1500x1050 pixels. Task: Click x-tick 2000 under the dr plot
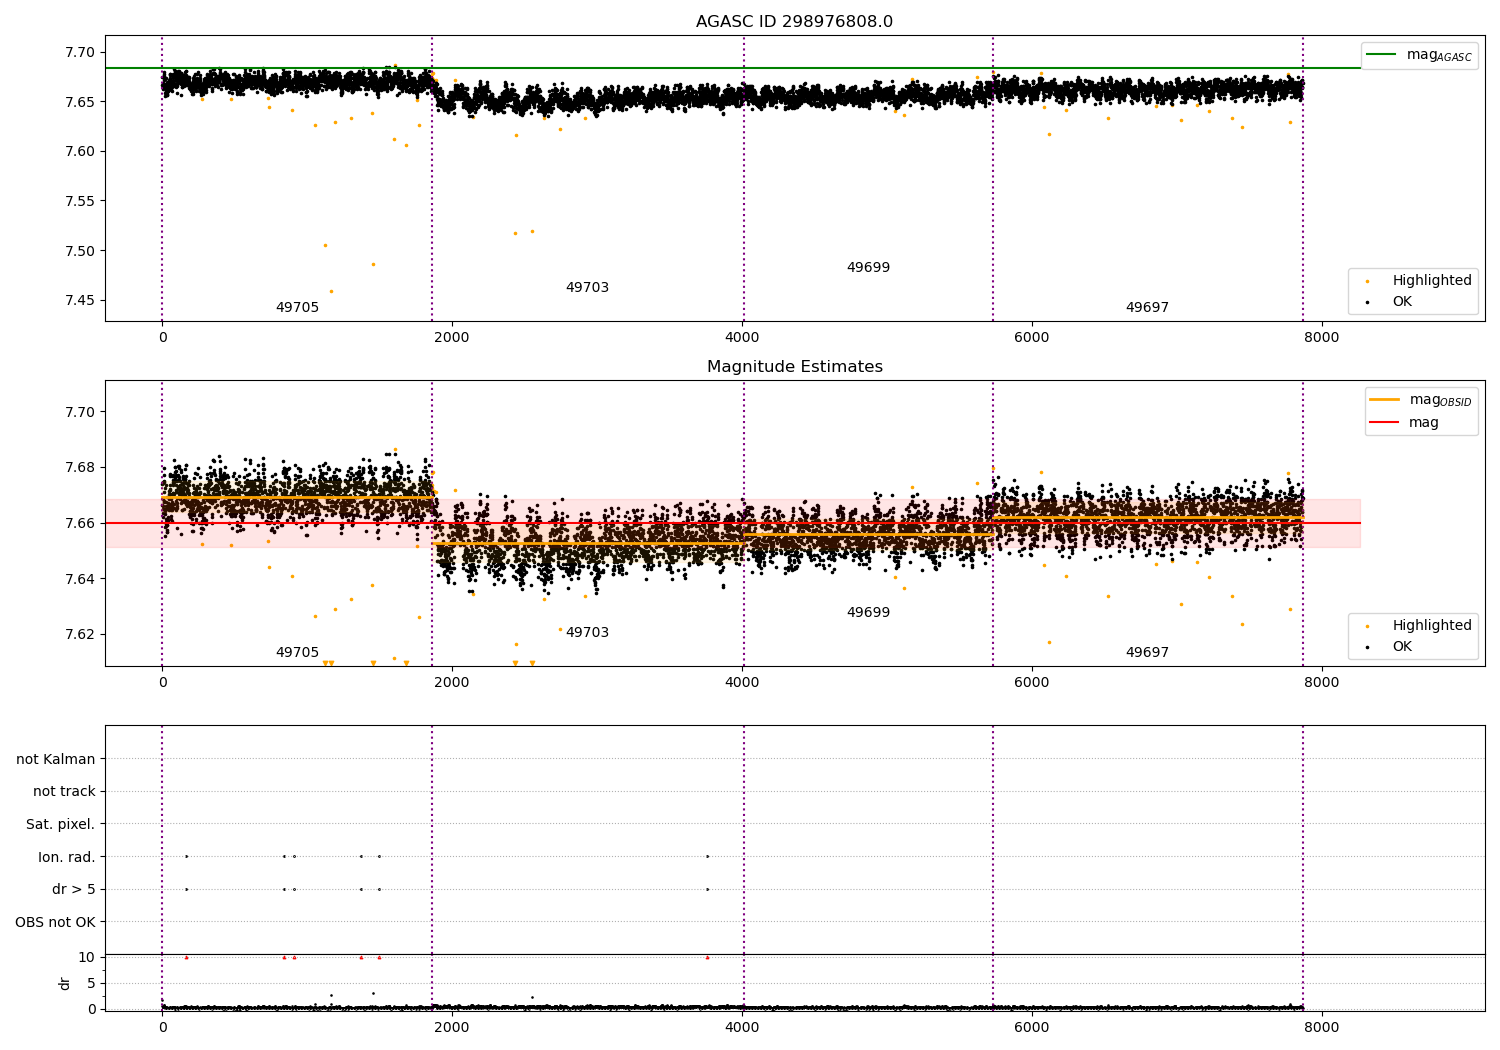point(452,1028)
